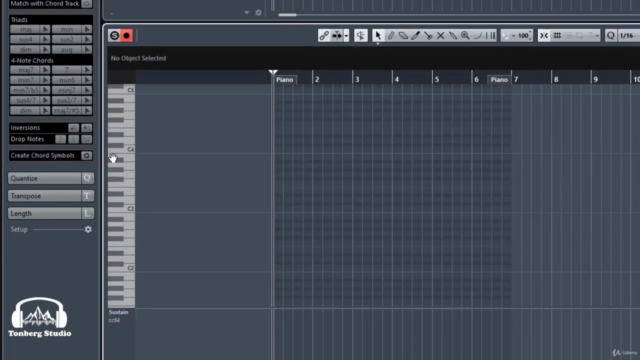Insert a maj7/#5 chord
The image size is (640, 360).
[67, 111]
